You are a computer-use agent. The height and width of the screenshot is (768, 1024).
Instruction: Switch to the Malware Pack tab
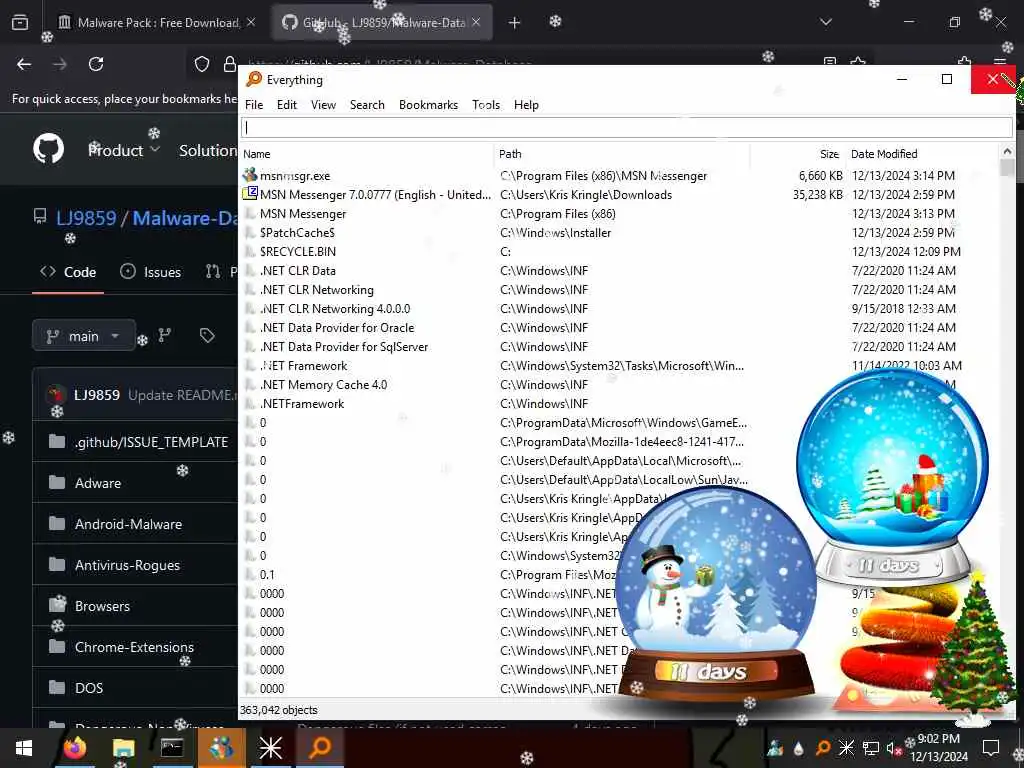tap(155, 22)
